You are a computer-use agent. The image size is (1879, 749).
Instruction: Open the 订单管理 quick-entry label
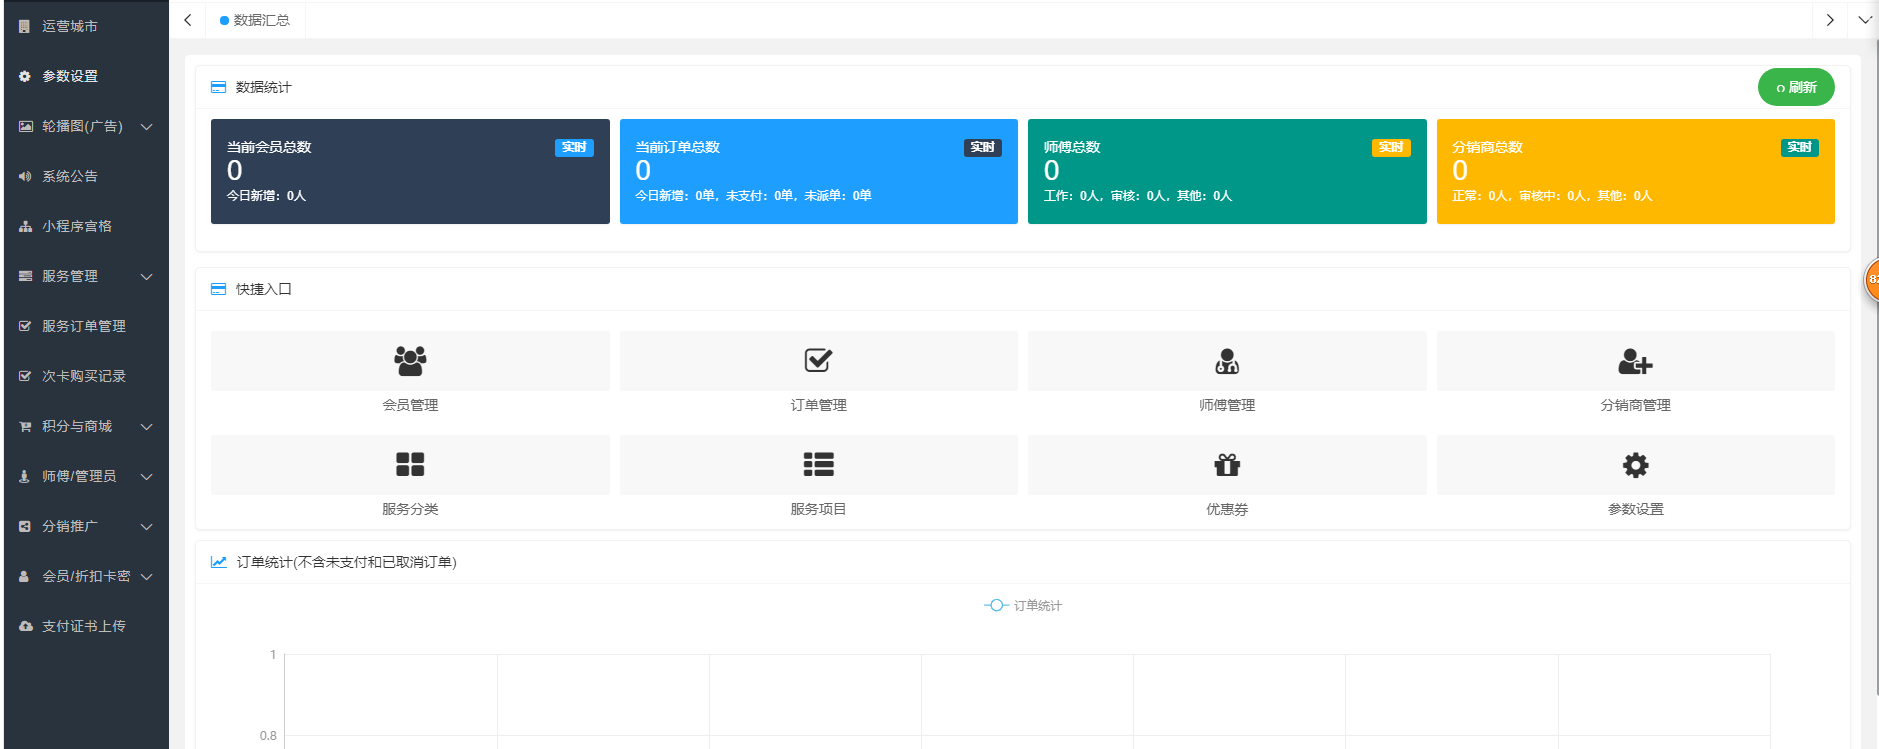coord(818,405)
